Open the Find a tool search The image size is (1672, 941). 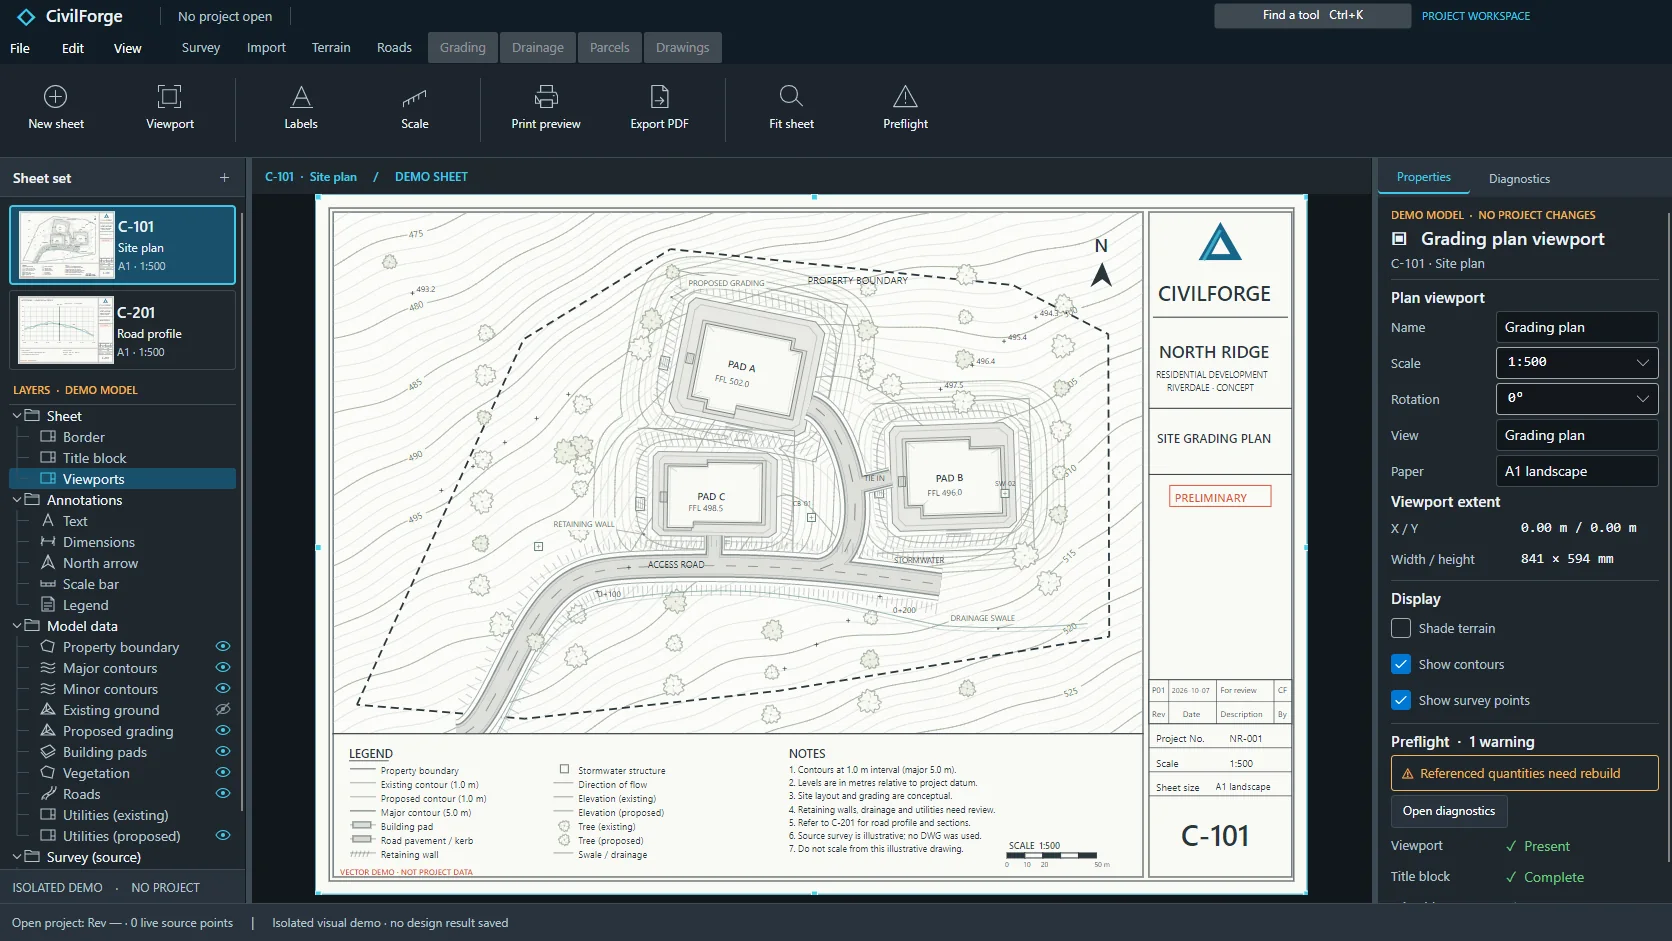click(1312, 16)
